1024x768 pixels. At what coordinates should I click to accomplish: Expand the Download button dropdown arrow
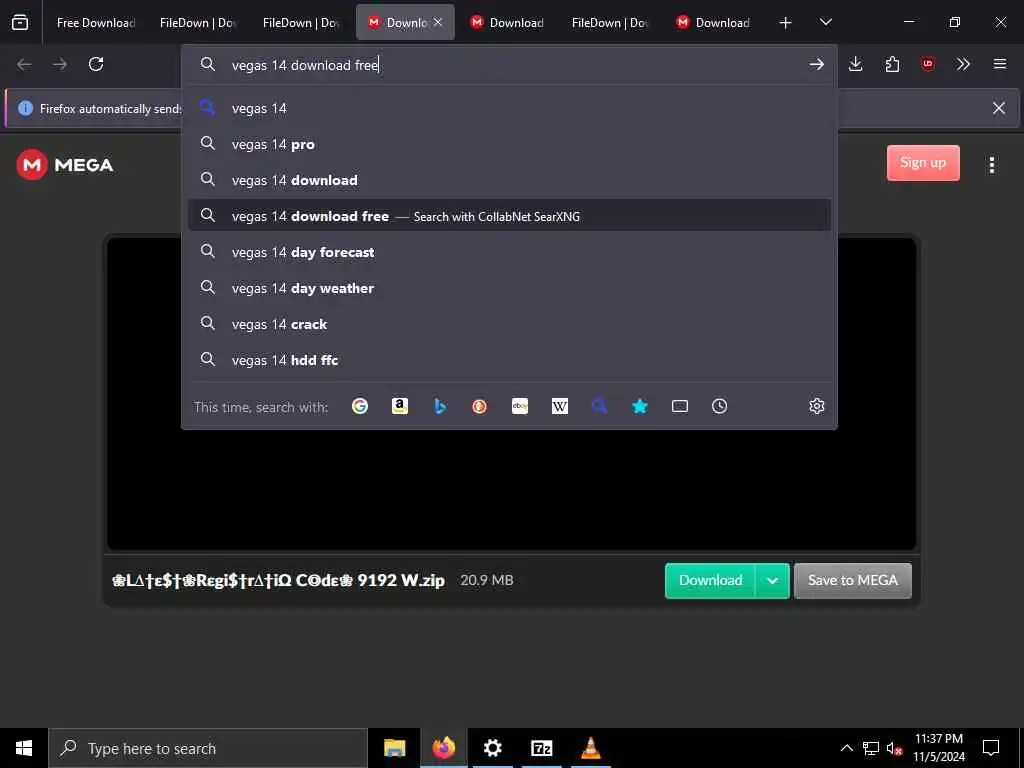773,581
